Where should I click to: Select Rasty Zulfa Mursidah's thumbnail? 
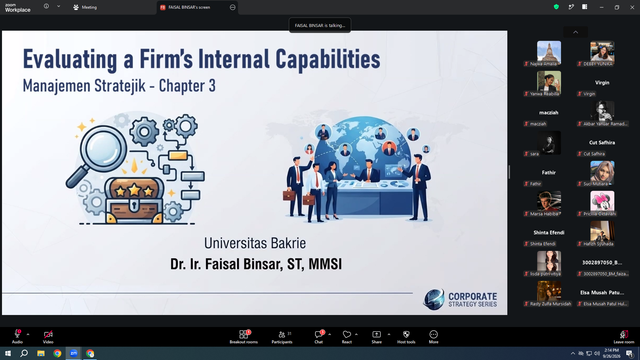coord(549,293)
